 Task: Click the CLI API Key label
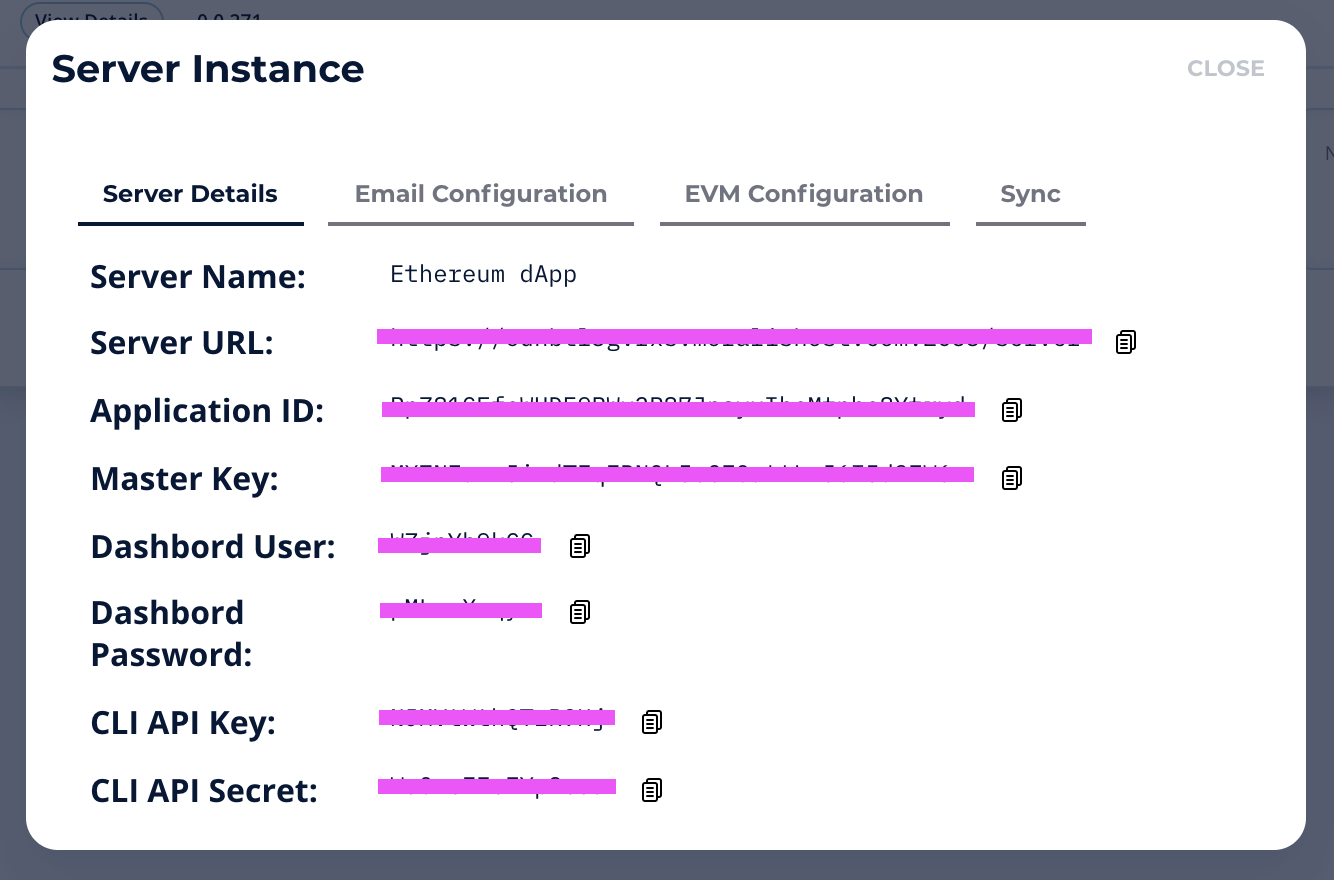click(x=183, y=723)
